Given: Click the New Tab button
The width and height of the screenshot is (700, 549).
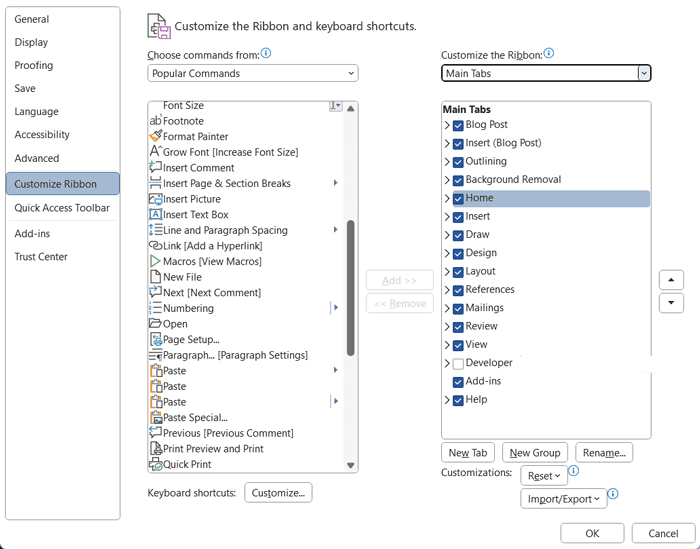Looking at the screenshot, I should (468, 453).
